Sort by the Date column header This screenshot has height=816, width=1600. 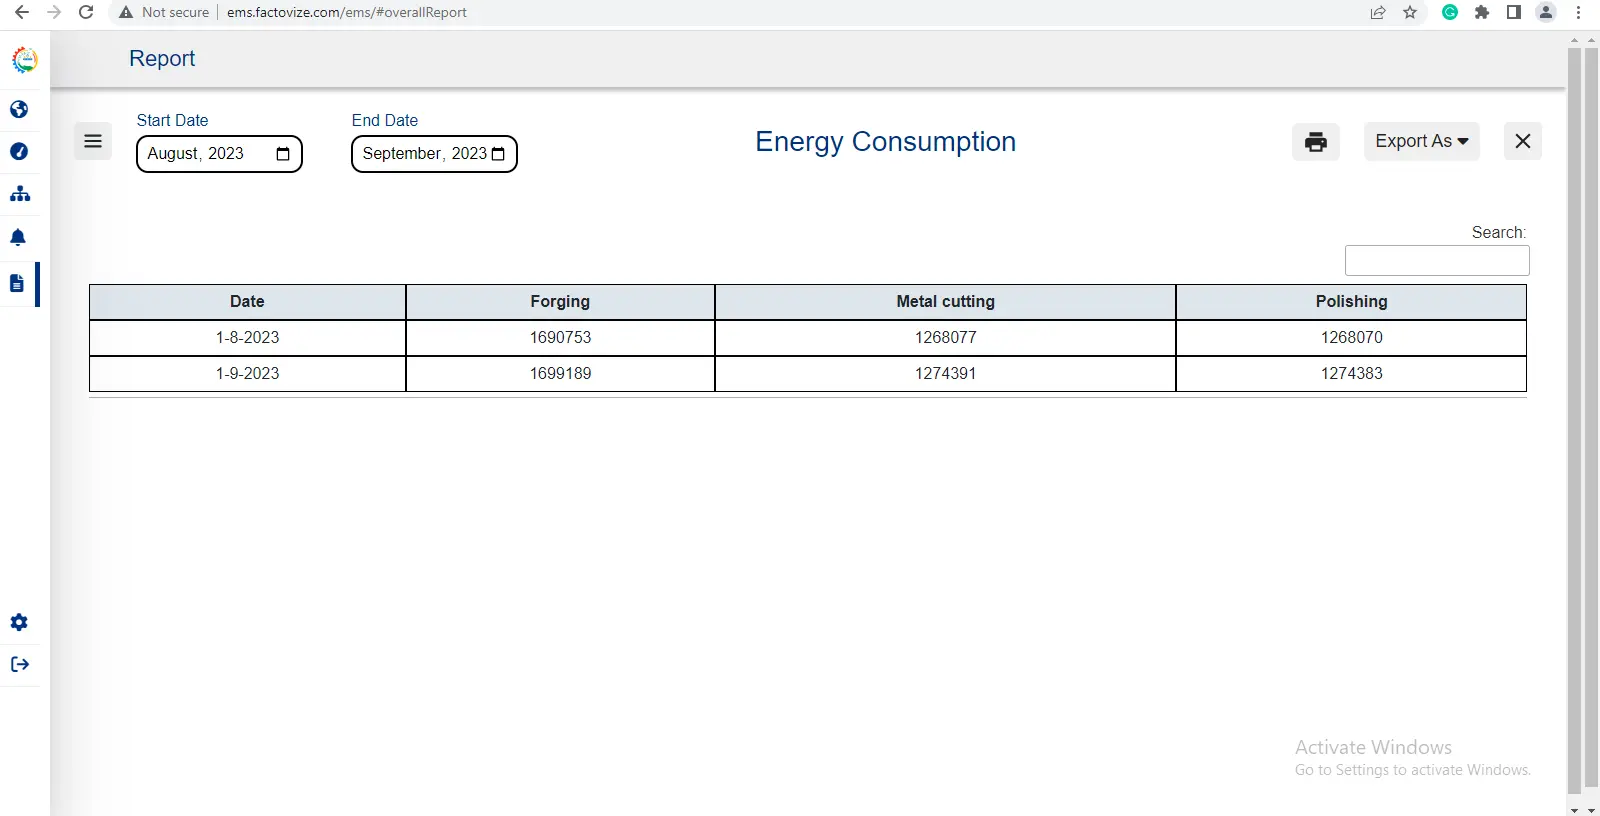coord(247,302)
